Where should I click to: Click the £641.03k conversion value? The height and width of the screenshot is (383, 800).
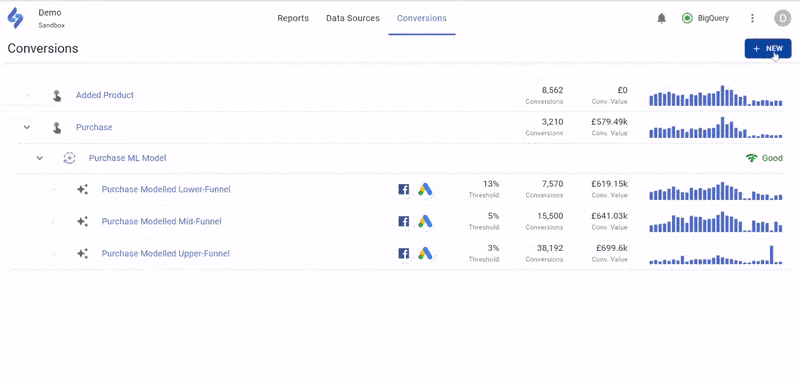(x=610, y=216)
